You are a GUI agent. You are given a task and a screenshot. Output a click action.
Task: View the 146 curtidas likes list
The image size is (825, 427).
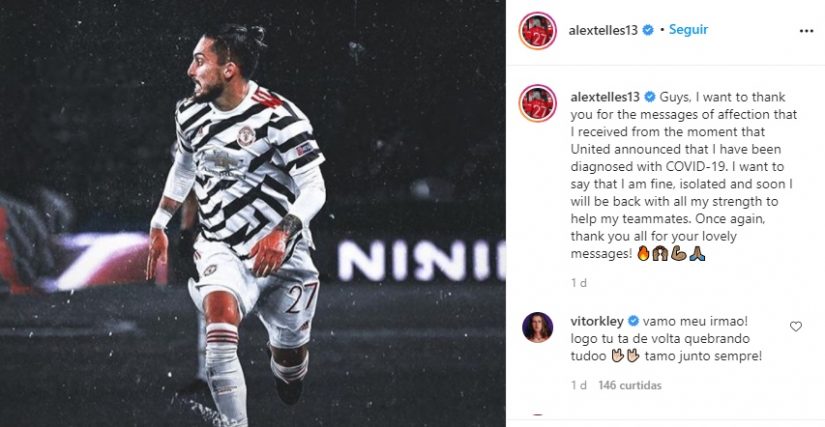pos(630,385)
